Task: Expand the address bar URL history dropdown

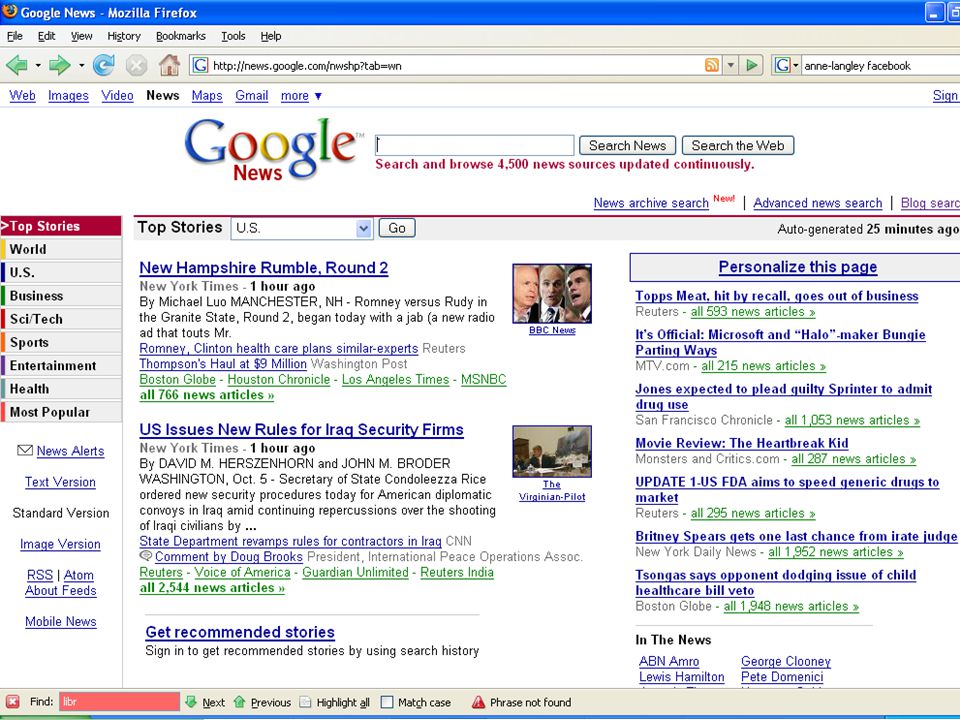Action: tap(730, 65)
